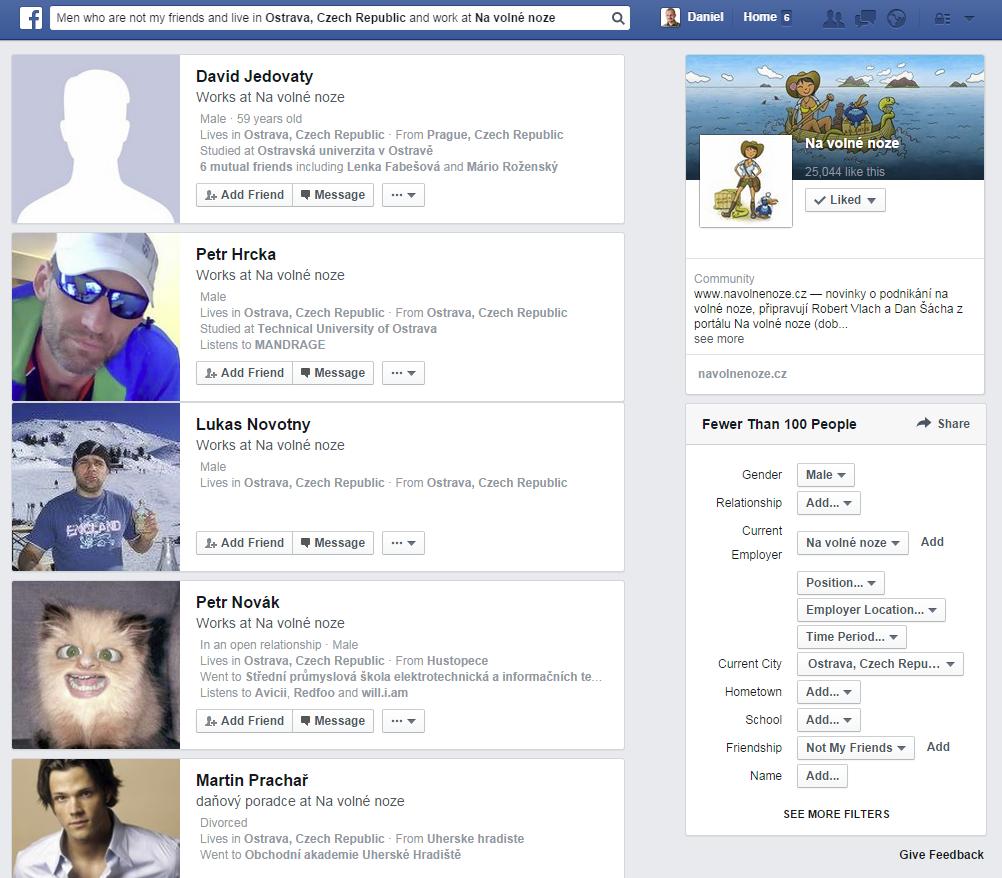This screenshot has width=1002, height=878.
Task: Add Petr Hrcka as a friend
Action: pos(244,373)
